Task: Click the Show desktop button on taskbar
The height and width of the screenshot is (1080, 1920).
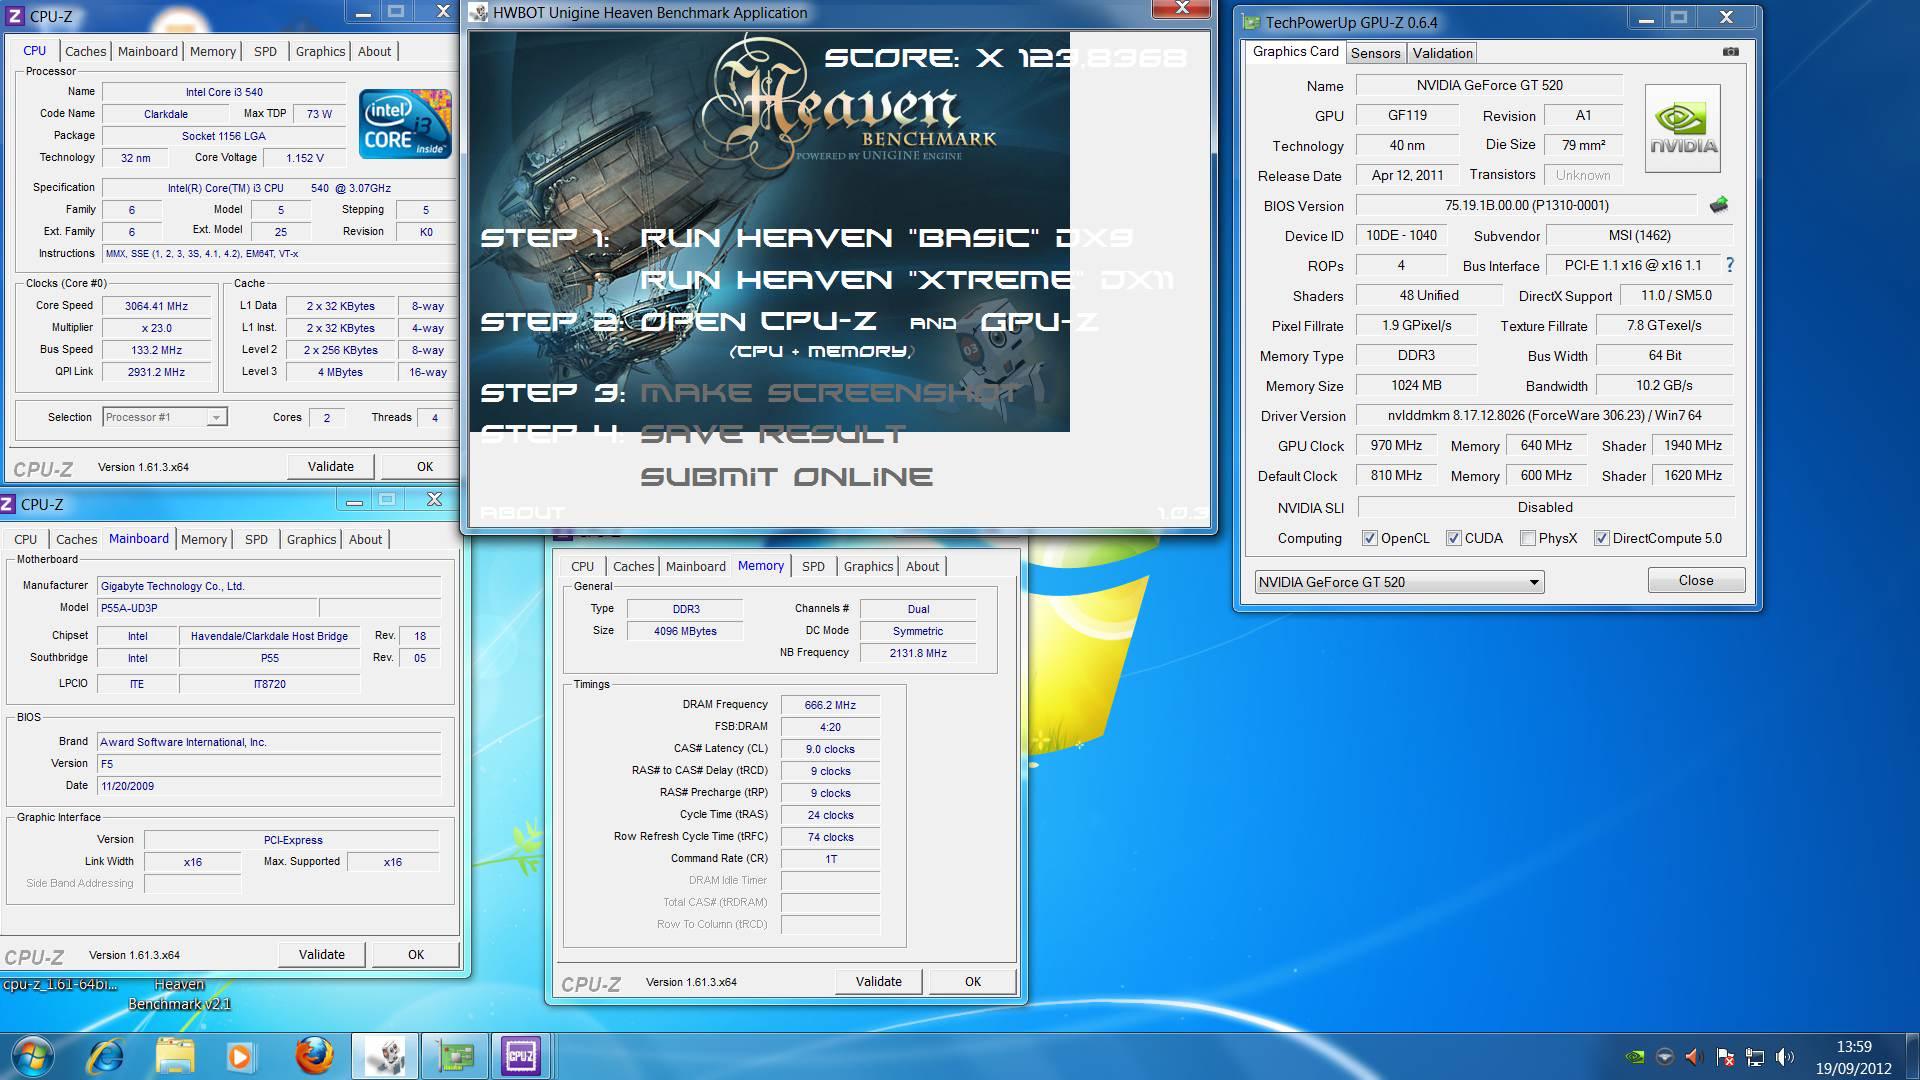Action: 1911,1057
